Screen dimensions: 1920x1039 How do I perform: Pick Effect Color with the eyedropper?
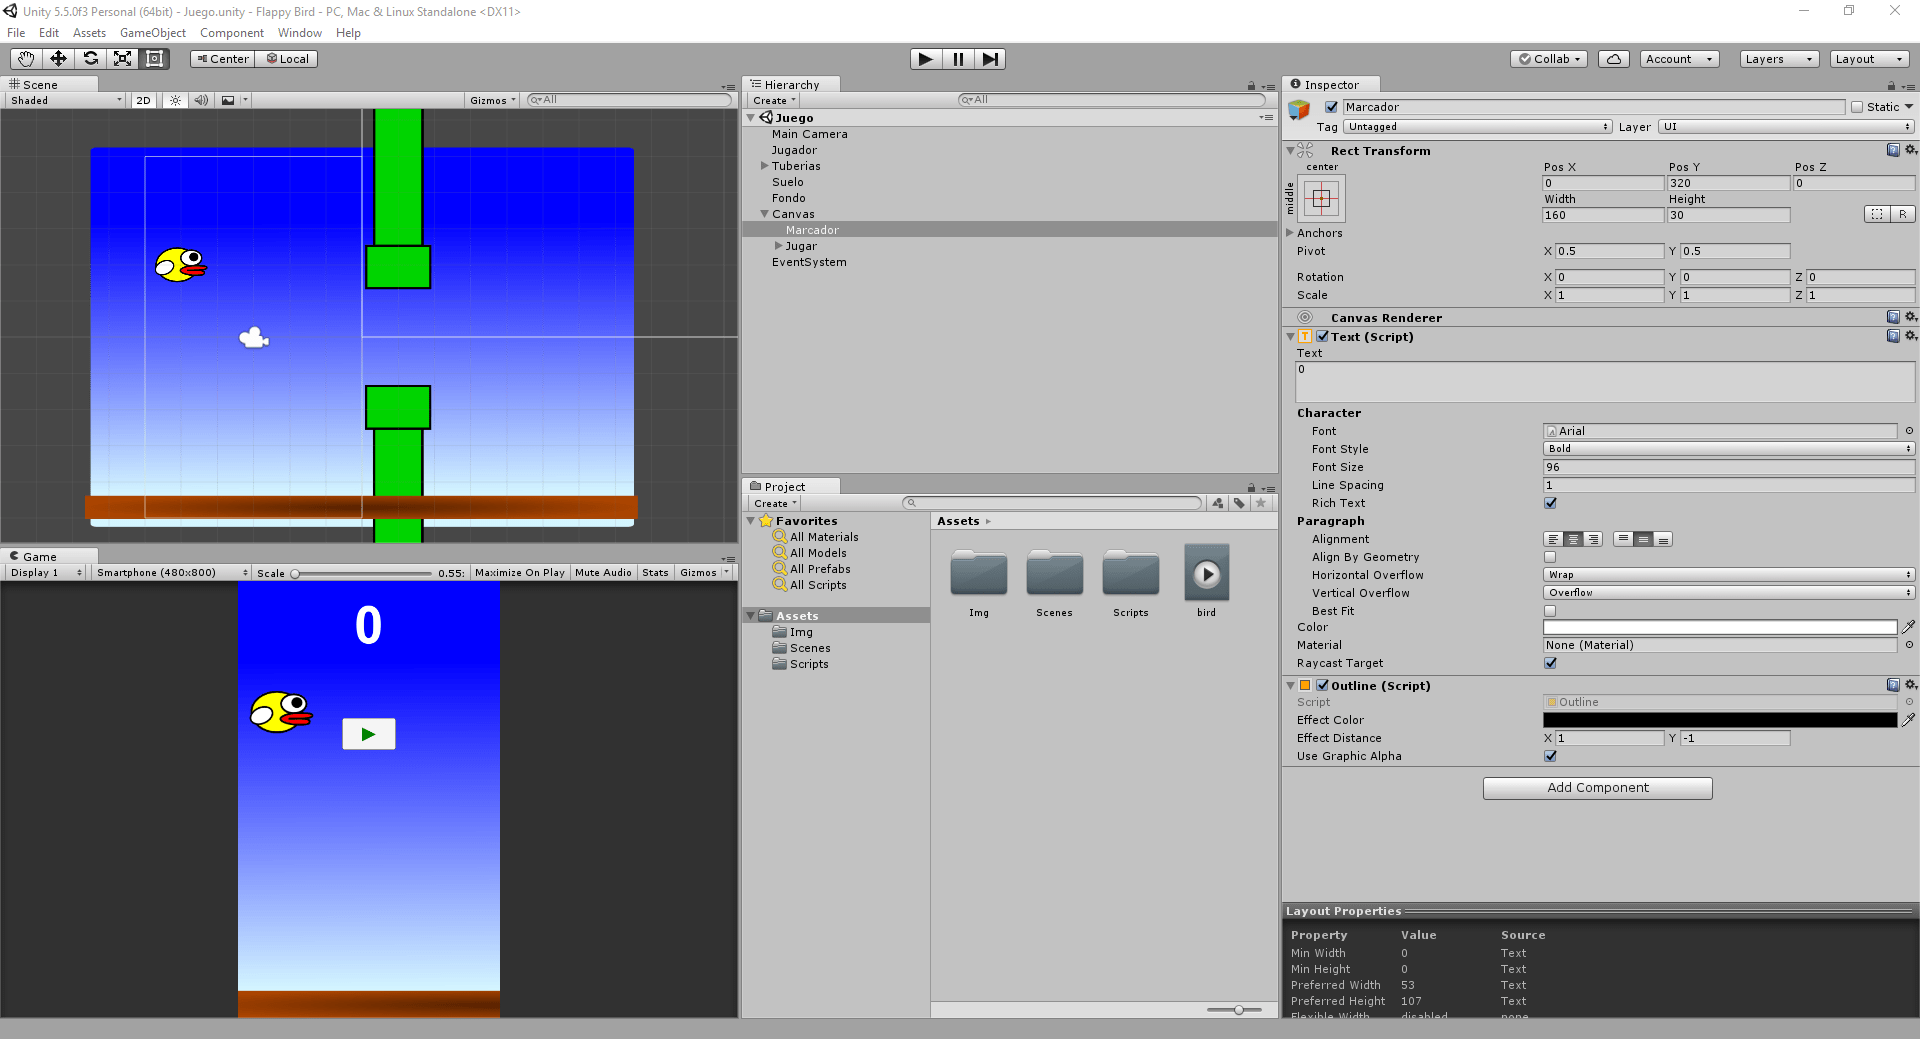pos(1908,720)
